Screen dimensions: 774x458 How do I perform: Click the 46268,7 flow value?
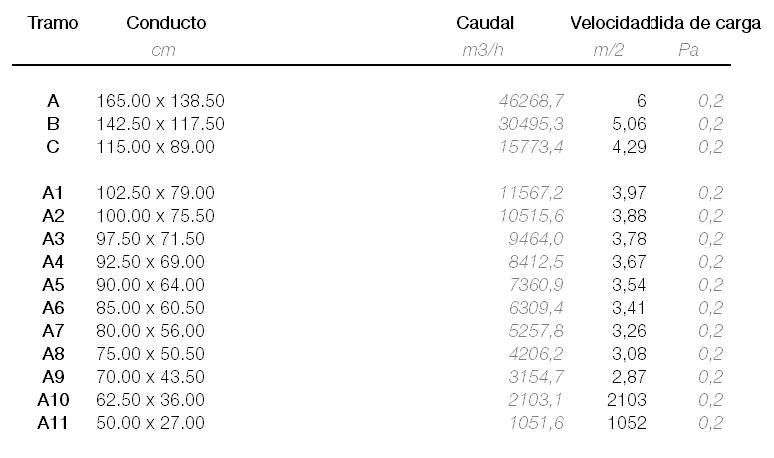tap(531, 101)
